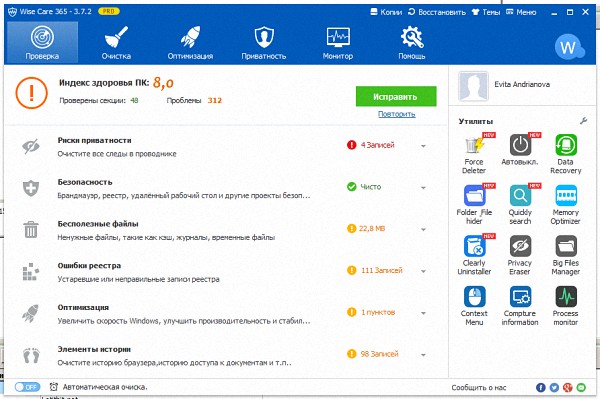
Task: Click the footprints Элементы истории icon
Action: coord(31,355)
